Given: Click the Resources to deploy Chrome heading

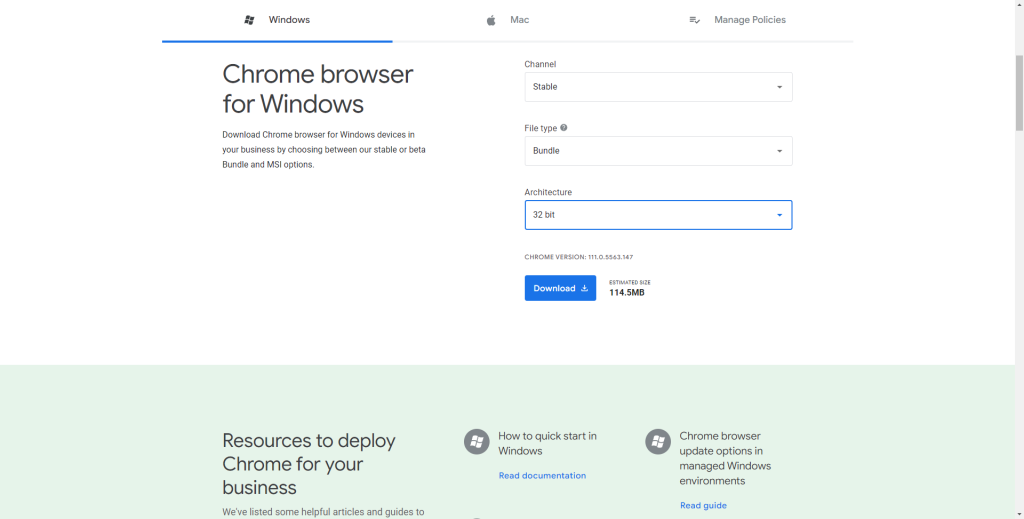Looking at the screenshot, I should click(309, 464).
